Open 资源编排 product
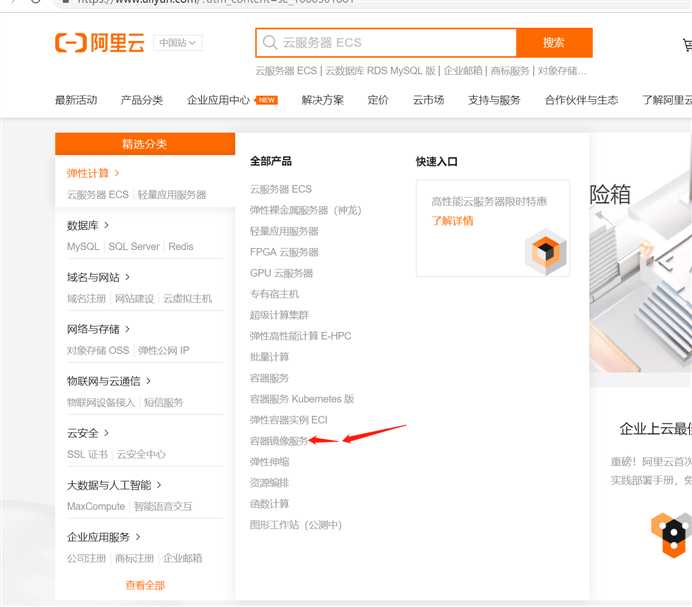The width and height of the screenshot is (692, 607). pos(269,483)
